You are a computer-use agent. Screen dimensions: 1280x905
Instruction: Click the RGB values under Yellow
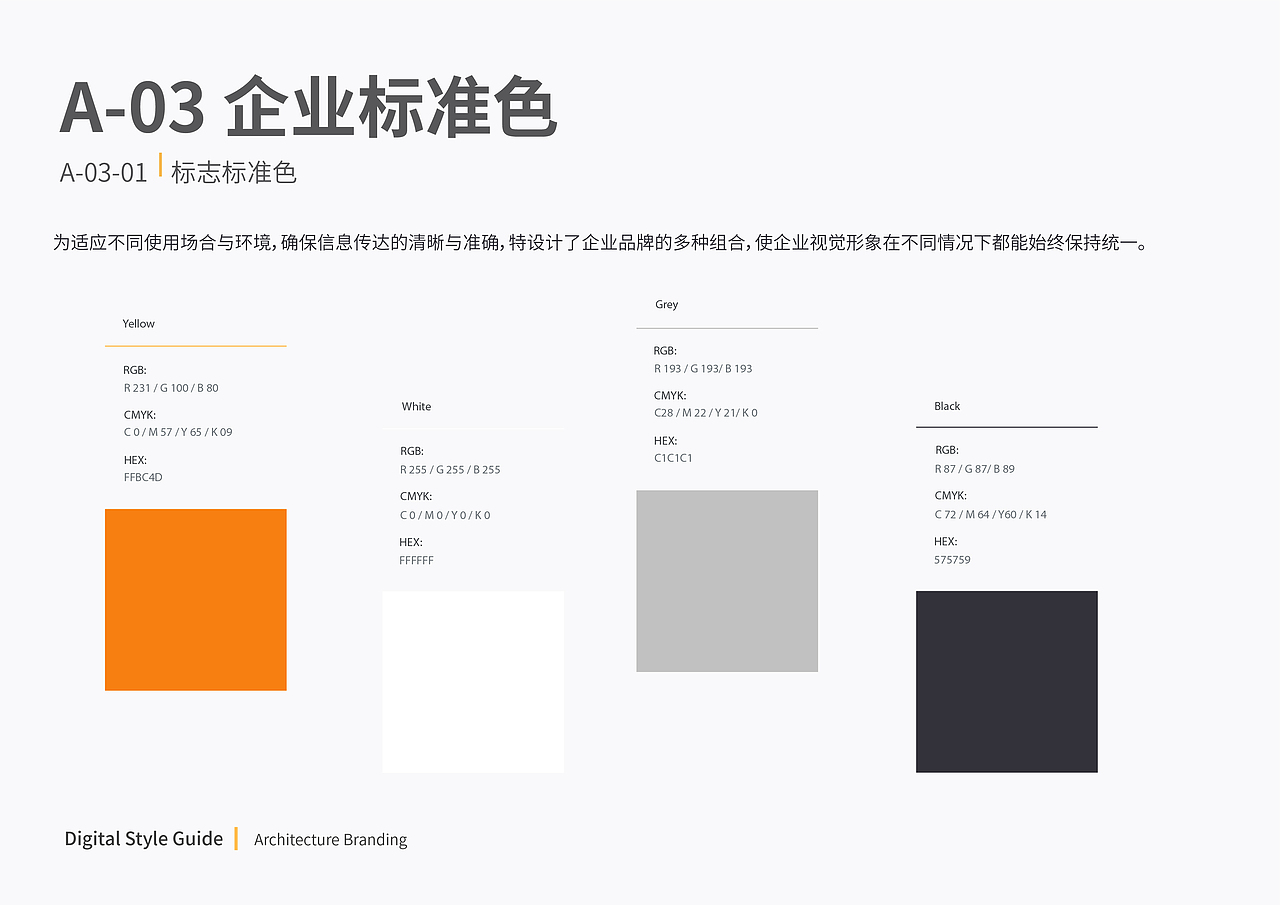(170, 387)
